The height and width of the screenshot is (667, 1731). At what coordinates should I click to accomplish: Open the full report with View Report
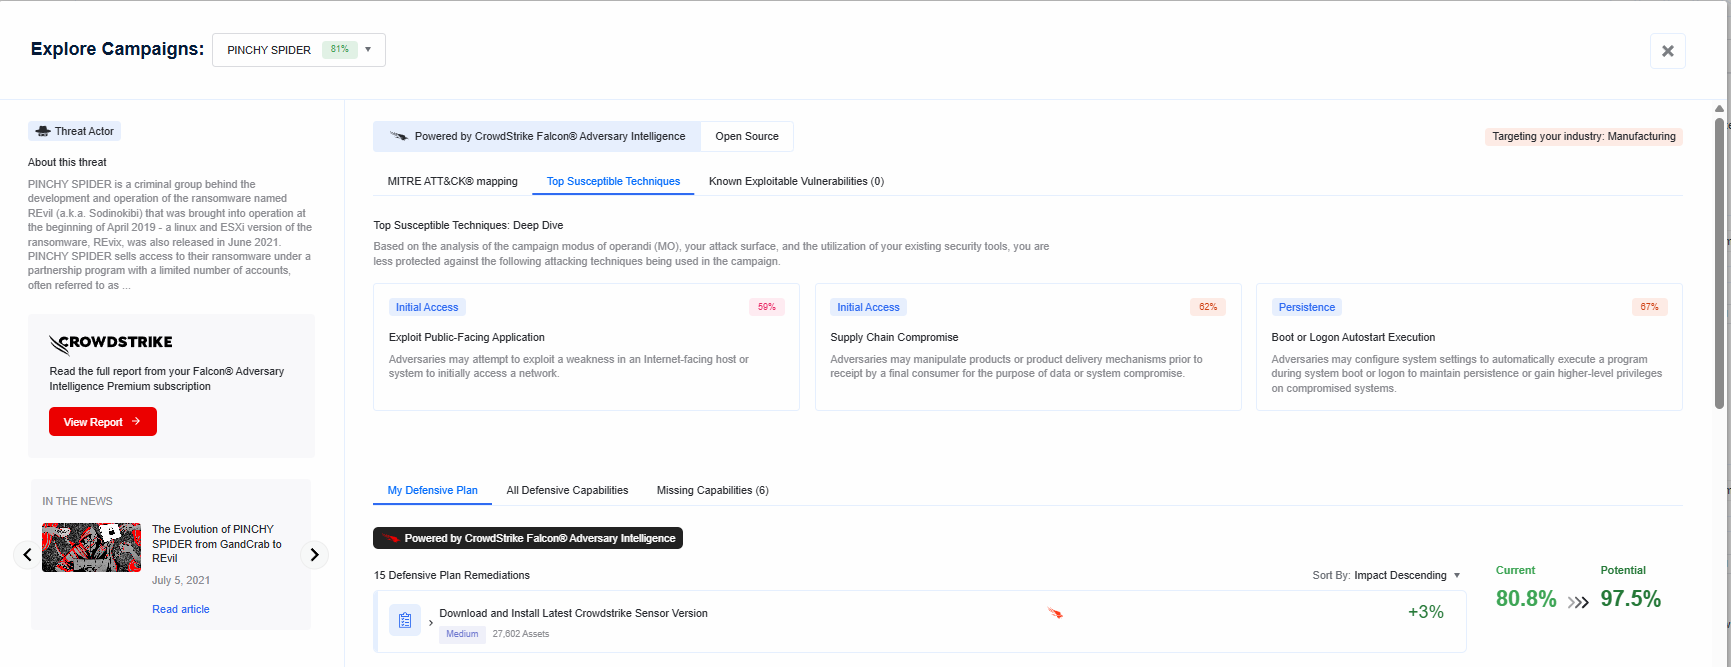pos(103,422)
